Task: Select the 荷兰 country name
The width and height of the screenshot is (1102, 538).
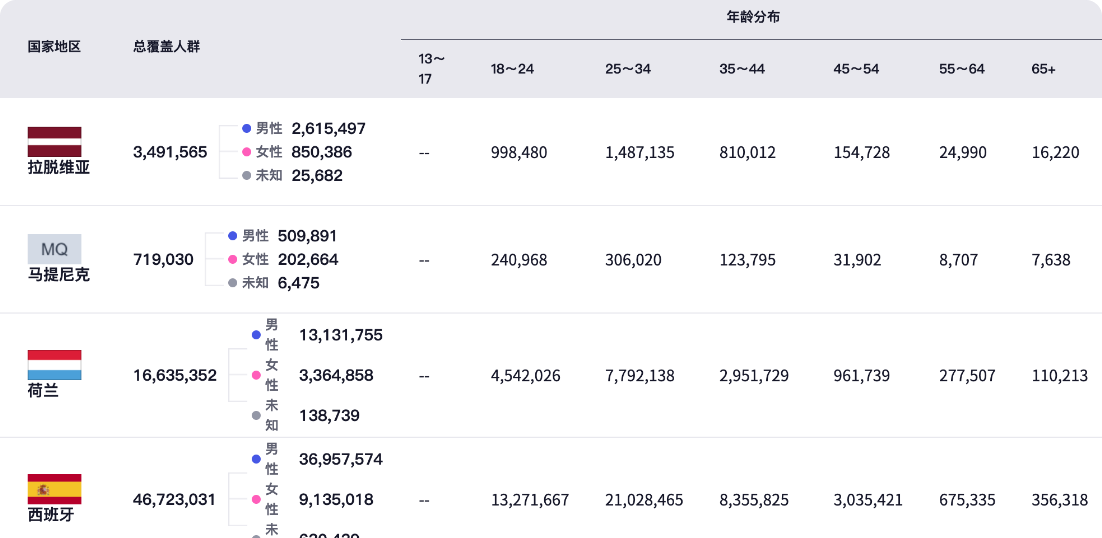Action: tap(43, 391)
